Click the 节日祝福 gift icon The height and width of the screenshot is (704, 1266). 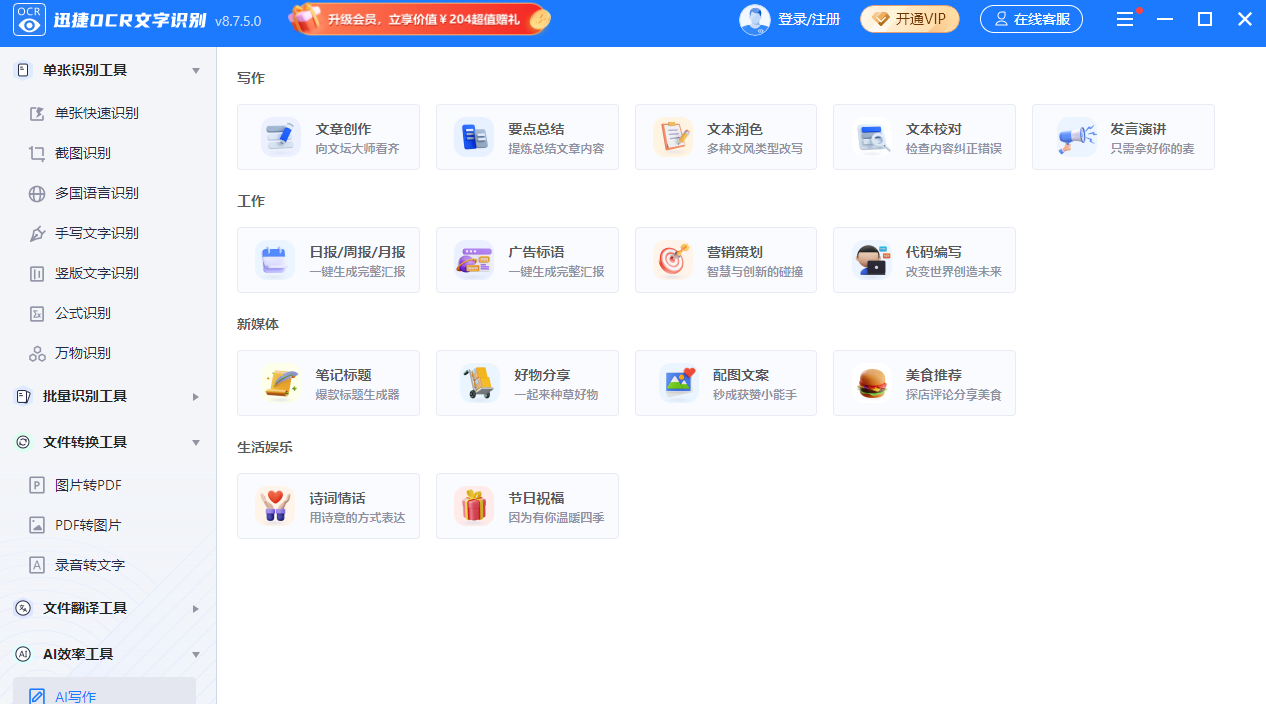click(473, 505)
